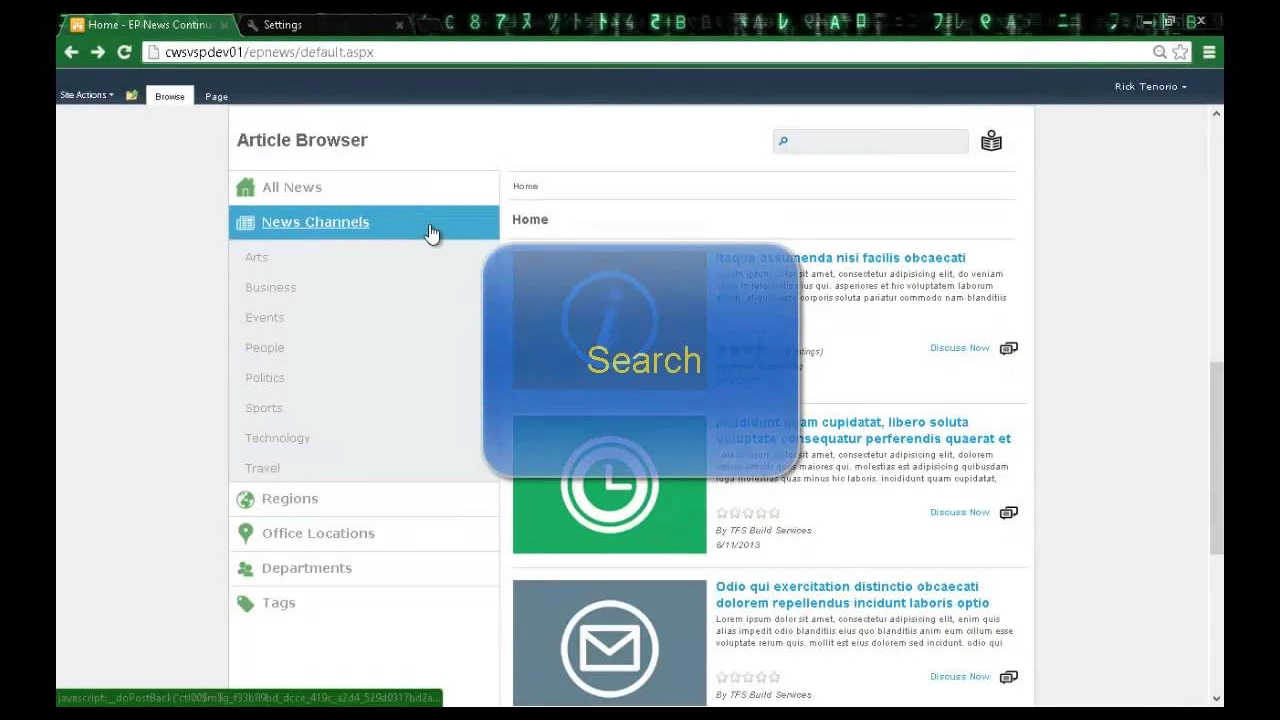Open the Politics channel
Viewport: 1280px width, 720px height.
264,377
